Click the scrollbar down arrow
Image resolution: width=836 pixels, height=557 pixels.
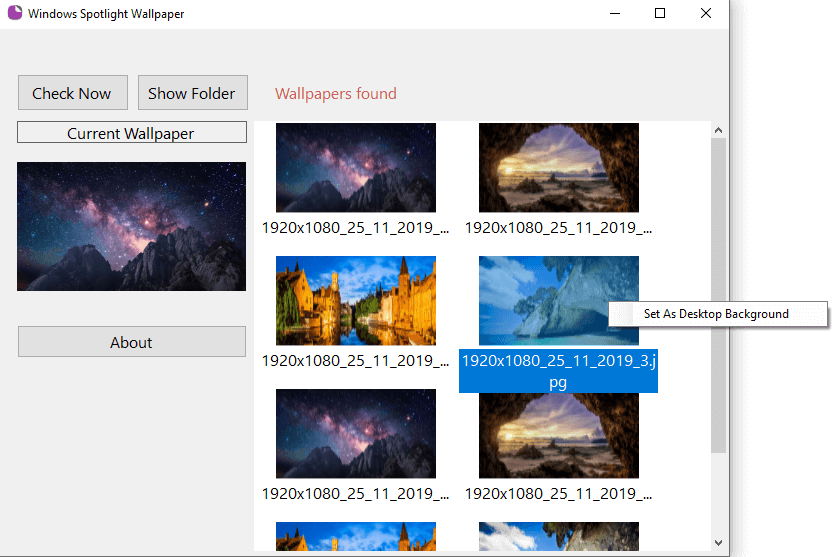tap(718, 543)
